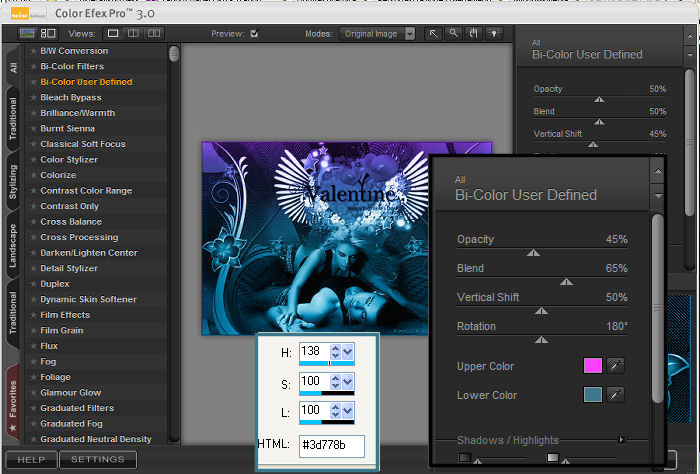Switch to the Landscape tab
Screen dimensions: 700x474
click(13, 245)
